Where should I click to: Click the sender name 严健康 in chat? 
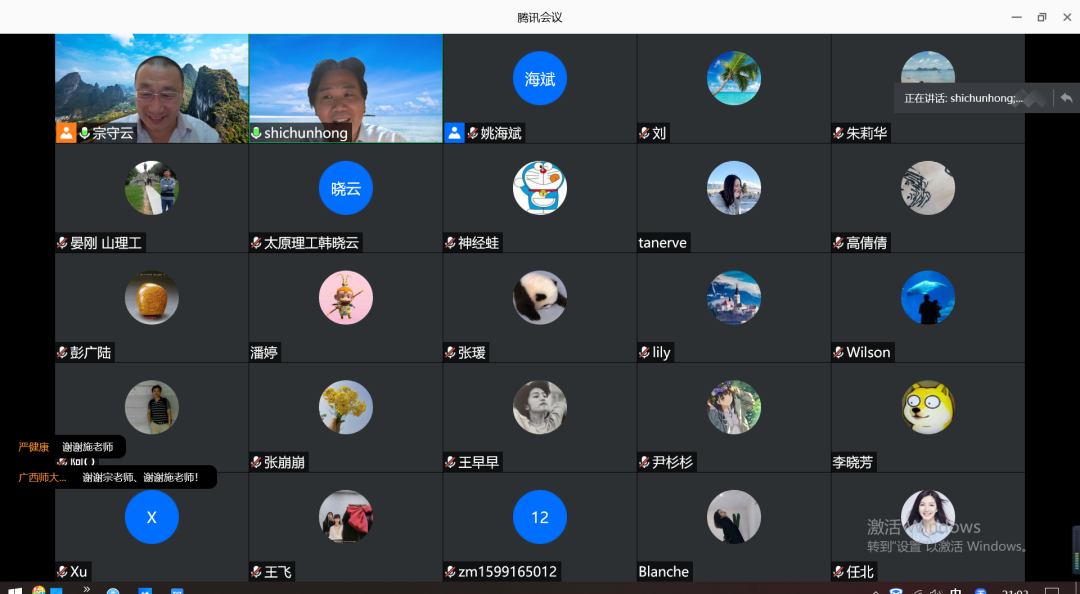[34, 447]
